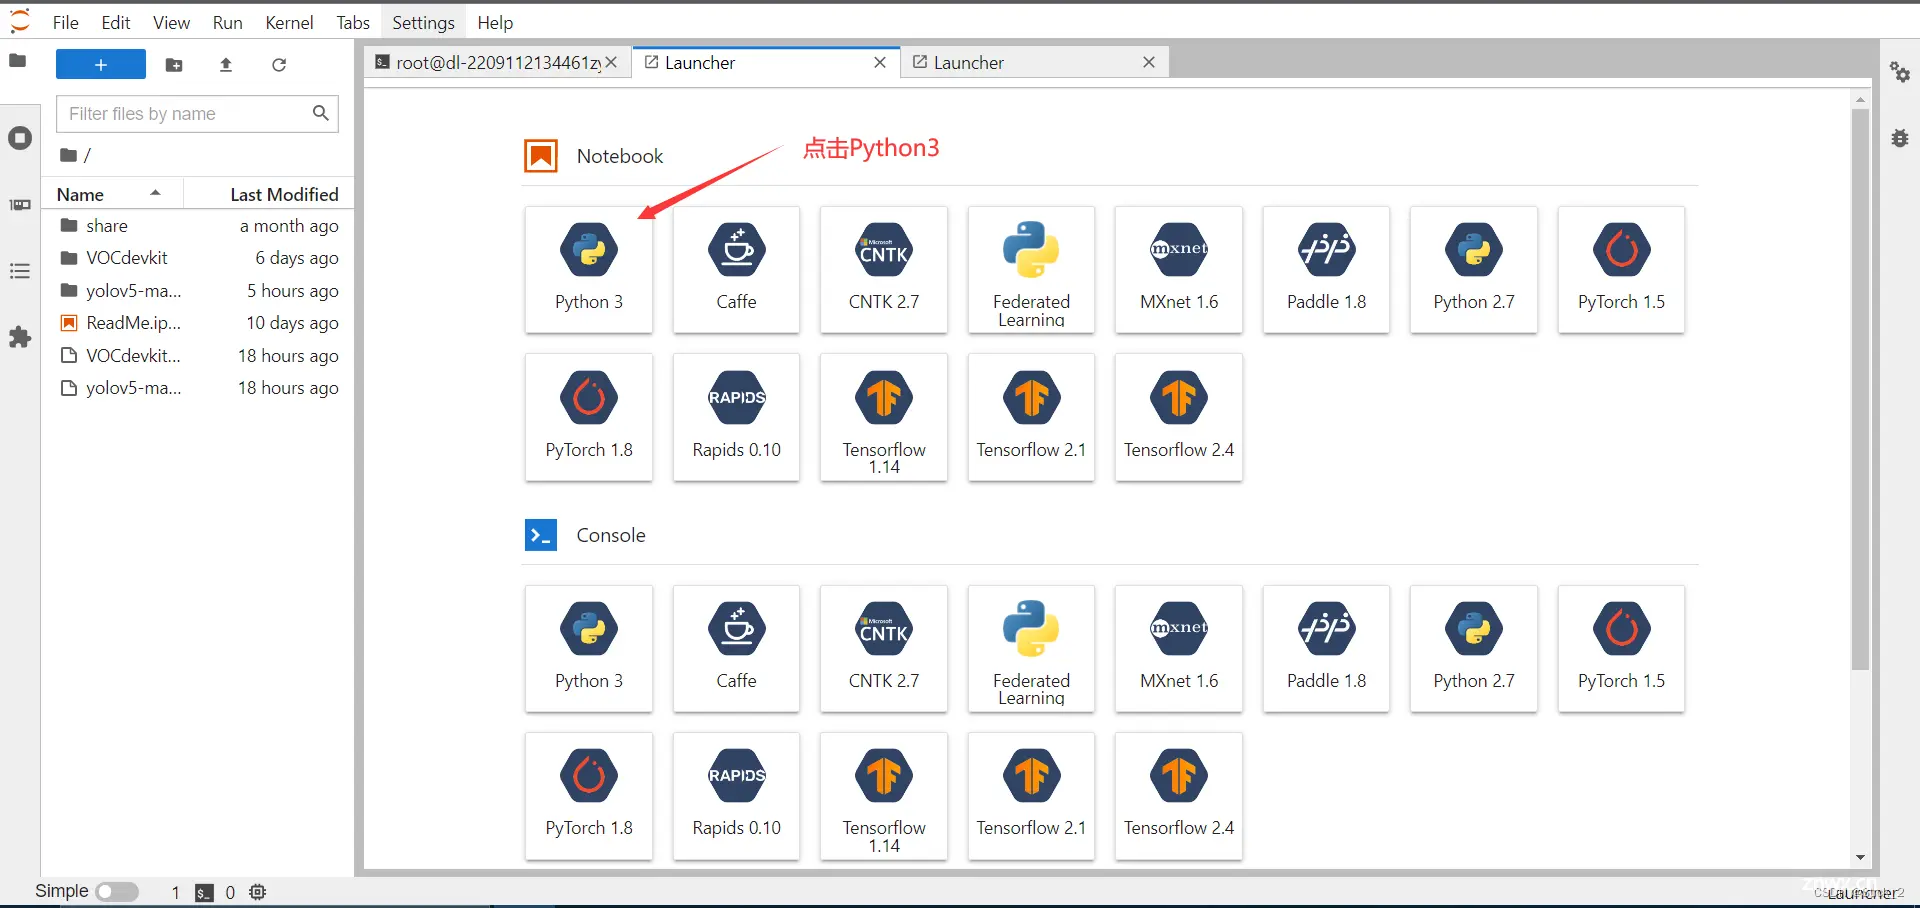Open the Debugger panel bug icon
Viewport: 1920px width, 908px height.
[x=1900, y=139]
